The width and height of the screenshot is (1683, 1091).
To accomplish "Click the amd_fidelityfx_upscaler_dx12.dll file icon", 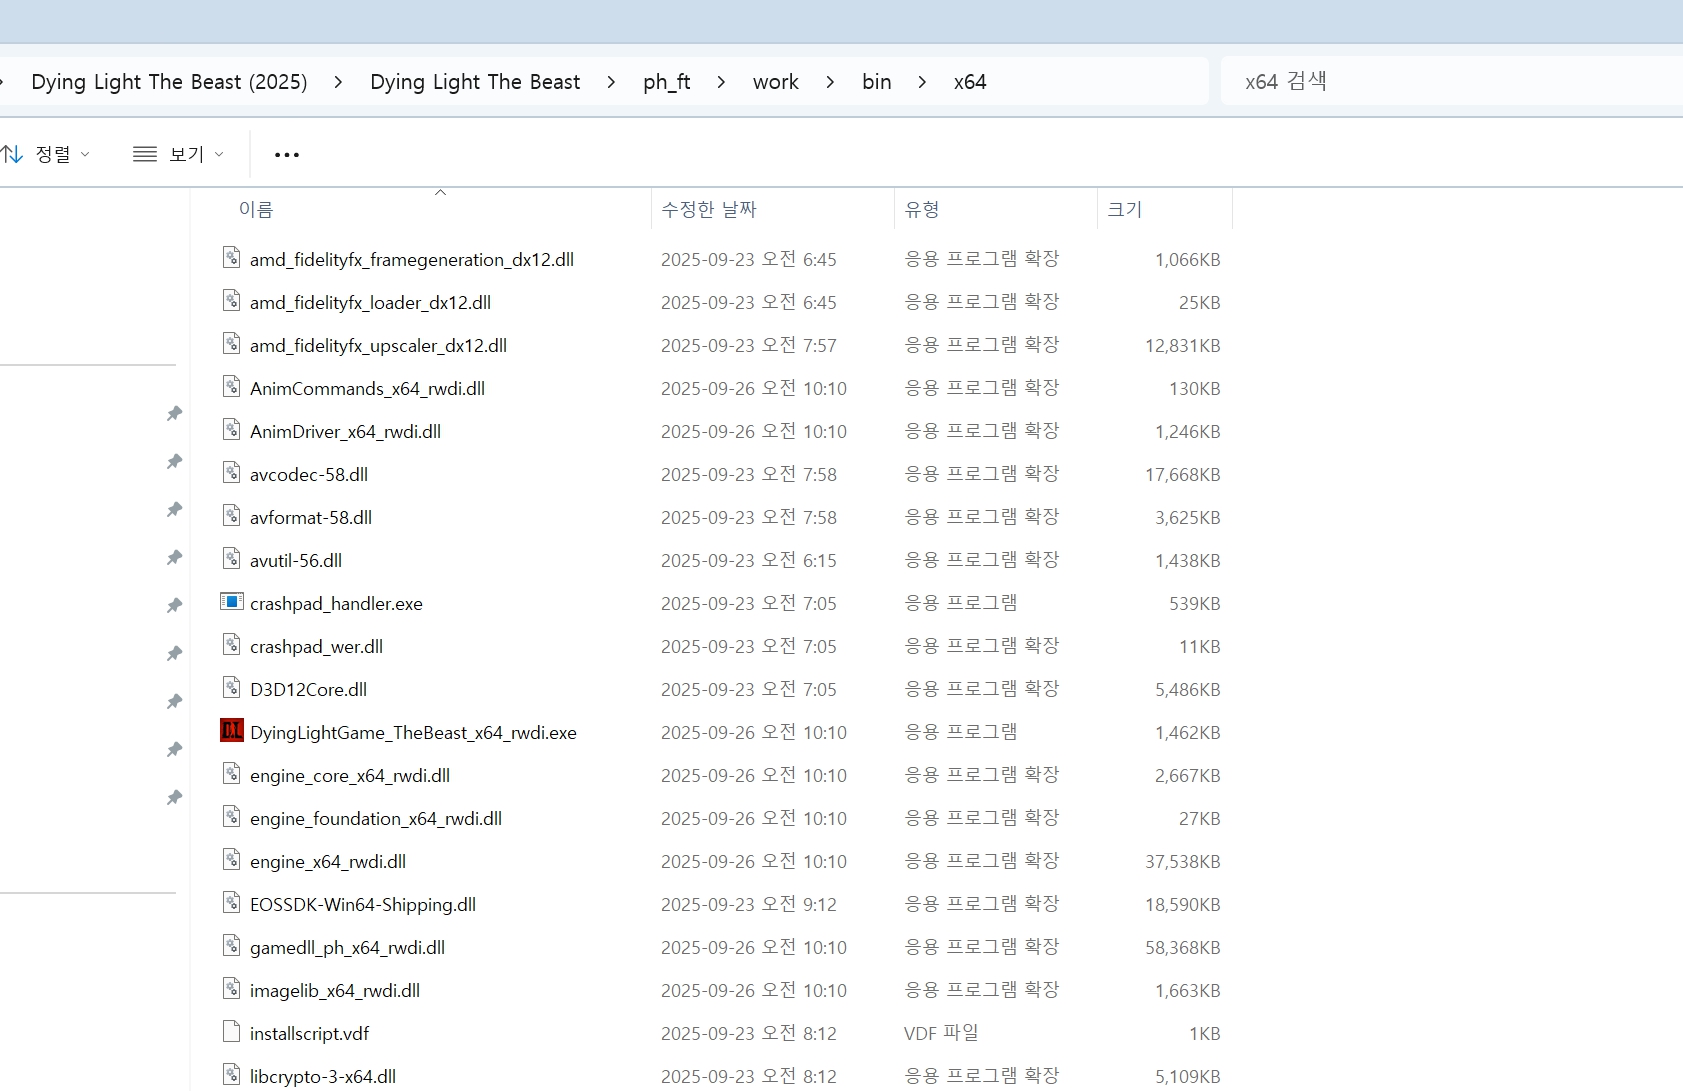I will point(232,344).
